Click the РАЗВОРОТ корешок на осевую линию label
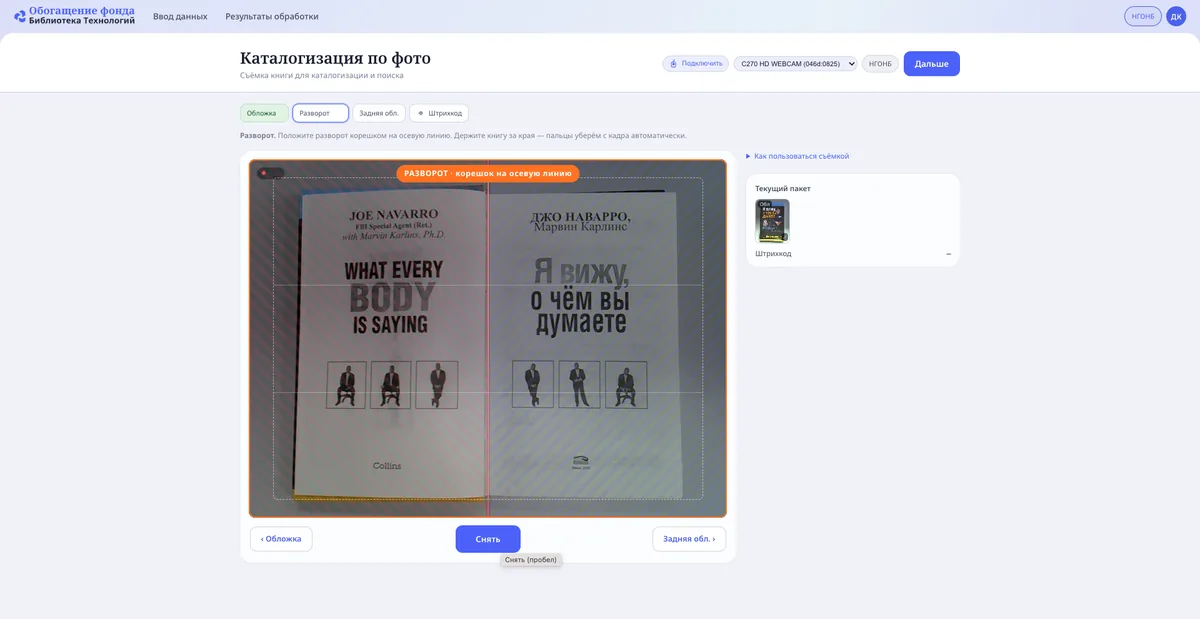This screenshot has width=1200, height=619. (x=488, y=173)
